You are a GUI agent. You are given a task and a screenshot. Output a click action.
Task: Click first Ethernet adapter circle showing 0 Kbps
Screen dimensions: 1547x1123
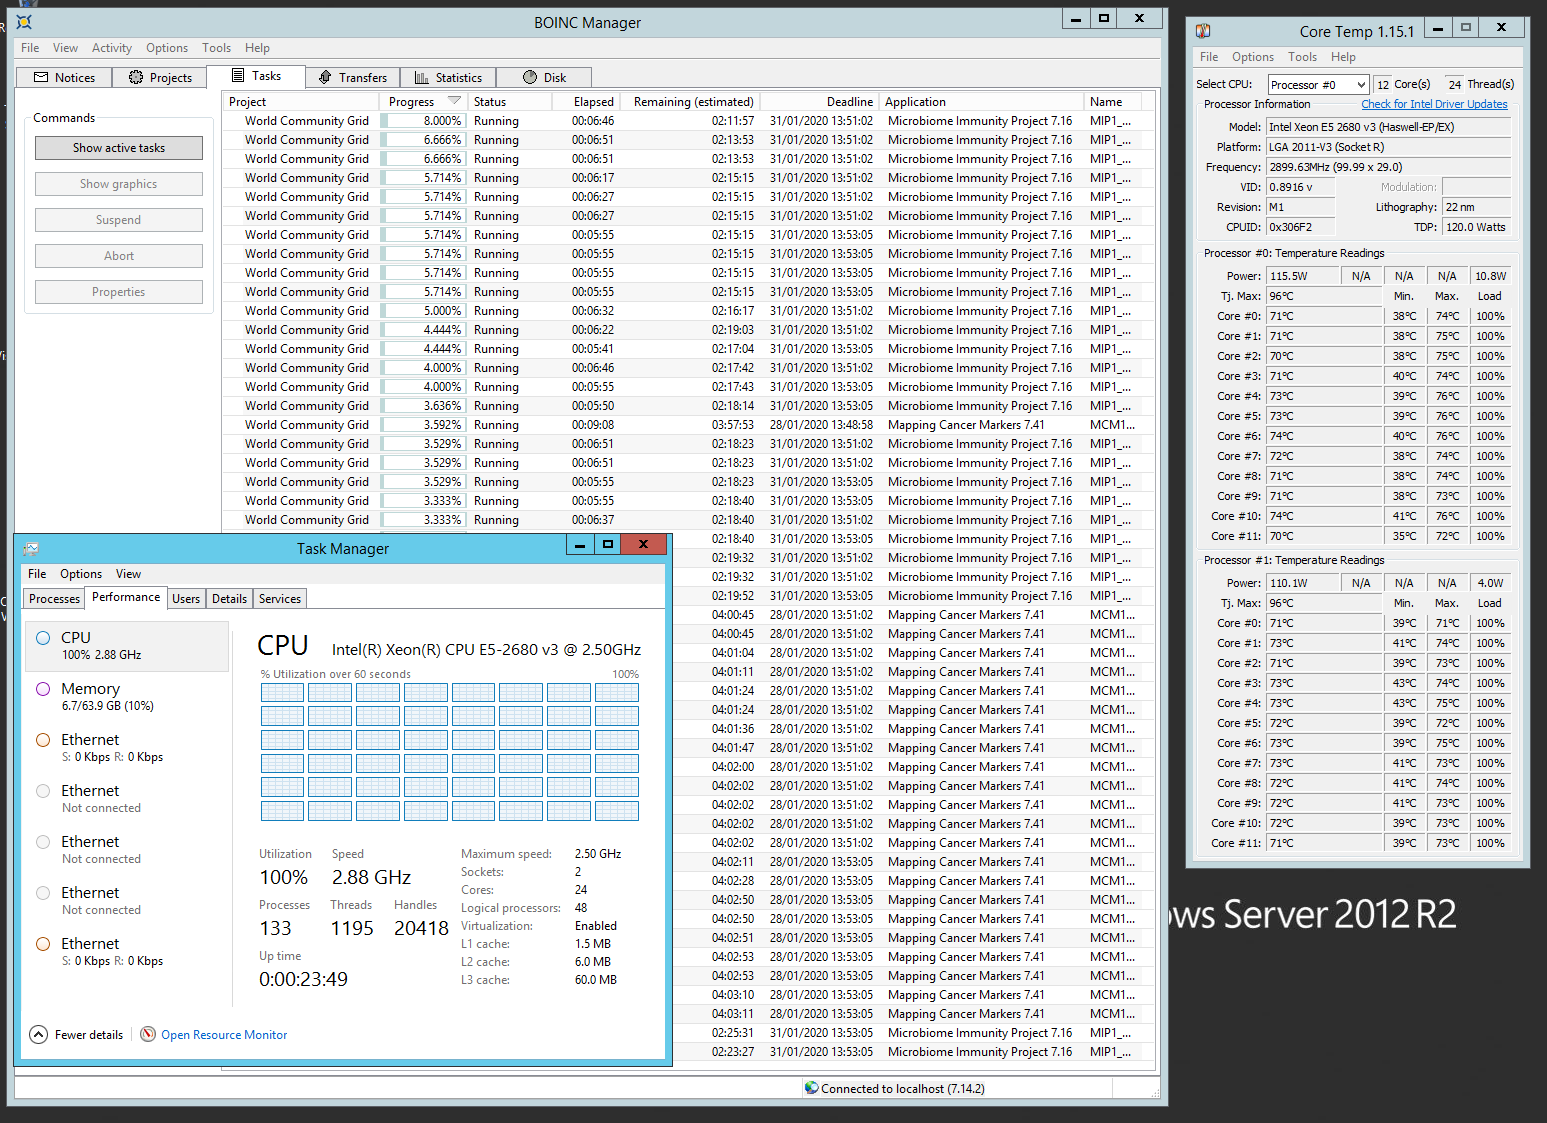point(43,739)
